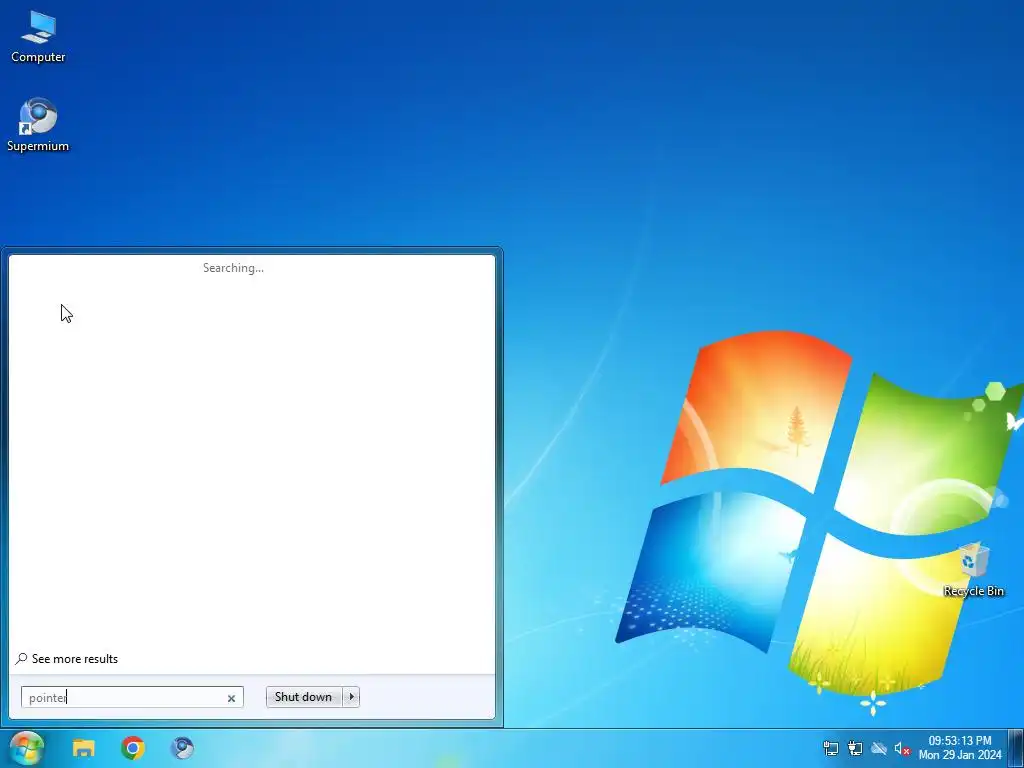Click in the Start menu search field
Viewport: 1024px width, 768px height.
(x=132, y=697)
